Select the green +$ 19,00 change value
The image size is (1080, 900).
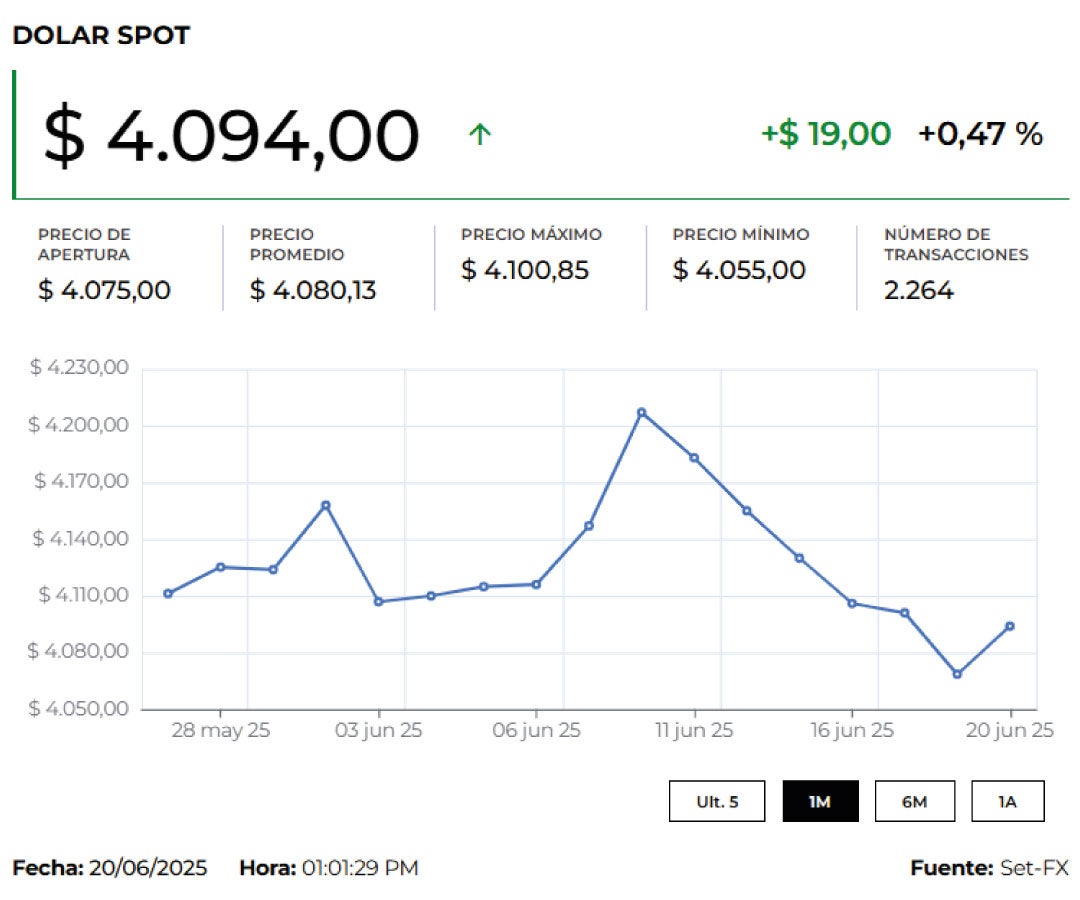(825, 134)
